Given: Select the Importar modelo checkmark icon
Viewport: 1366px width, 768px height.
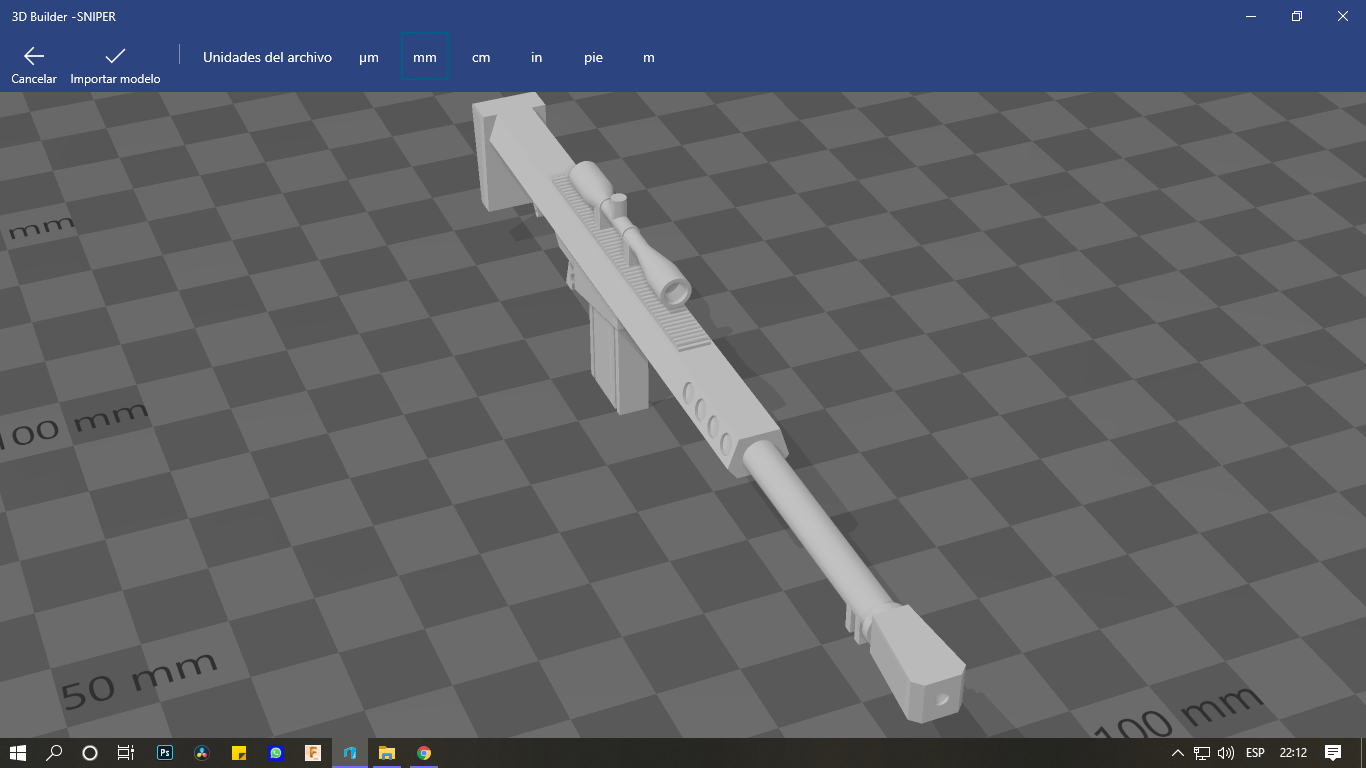Looking at the screenshot, I should [x=115, y=57].
